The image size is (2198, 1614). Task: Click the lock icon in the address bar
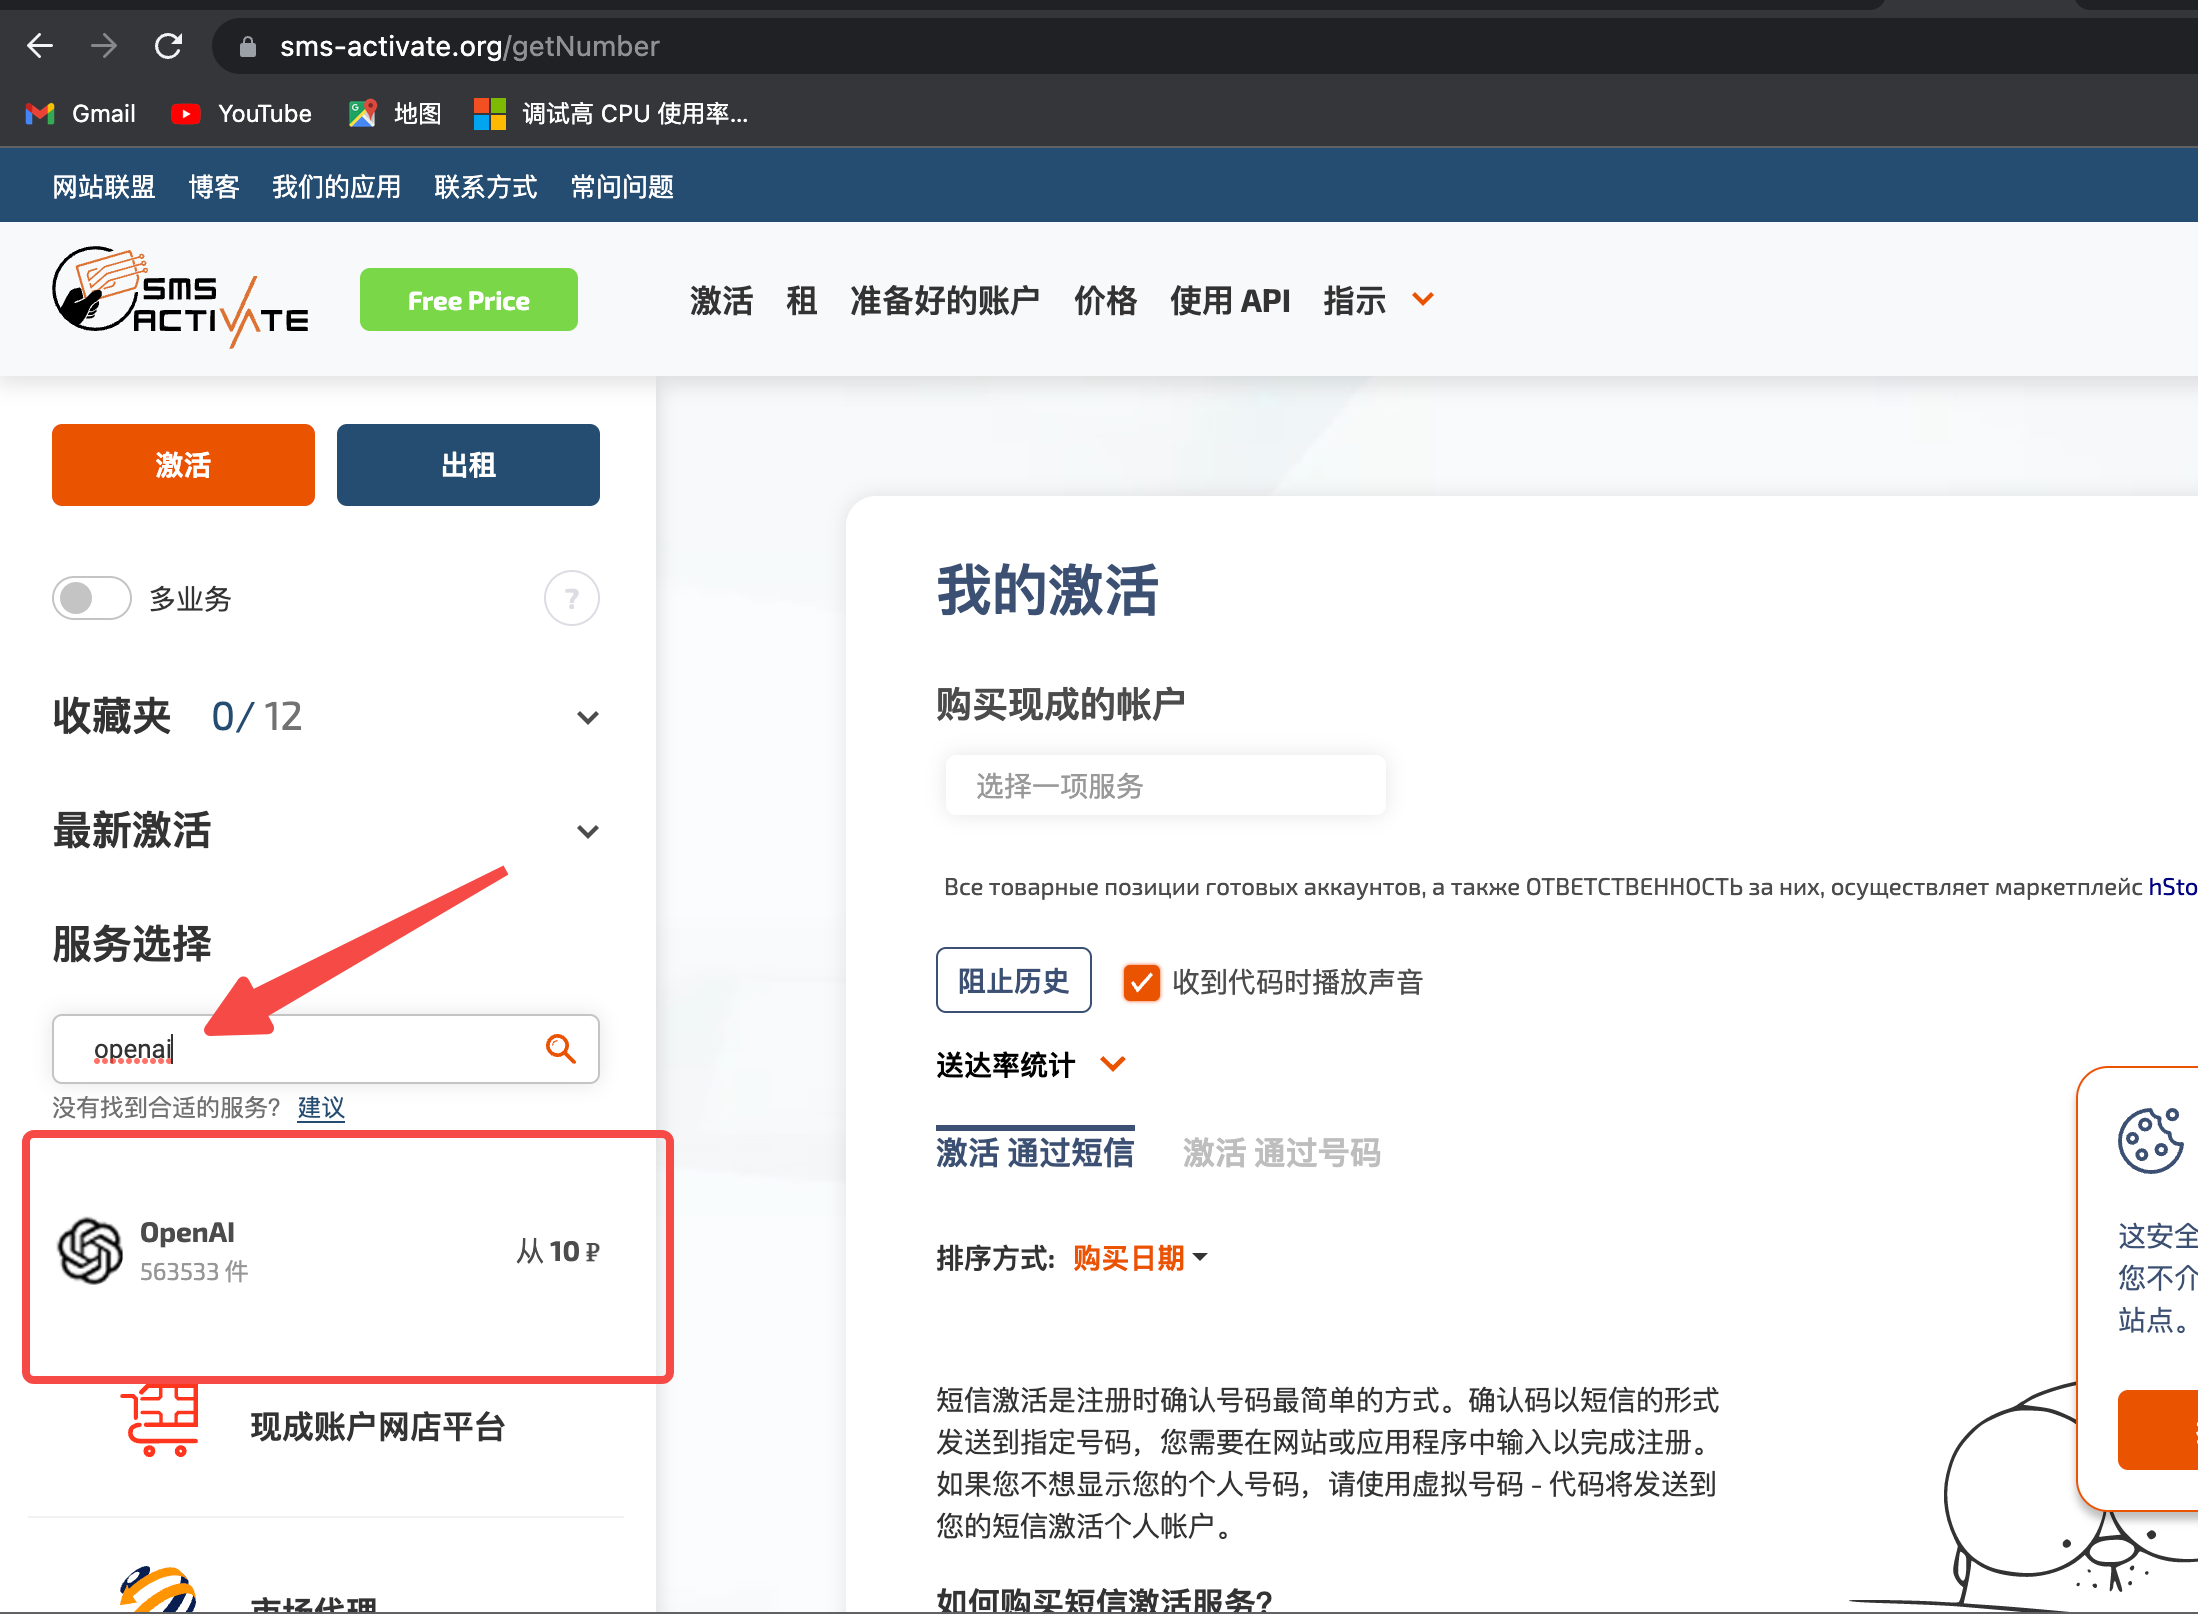pos(248,47)
